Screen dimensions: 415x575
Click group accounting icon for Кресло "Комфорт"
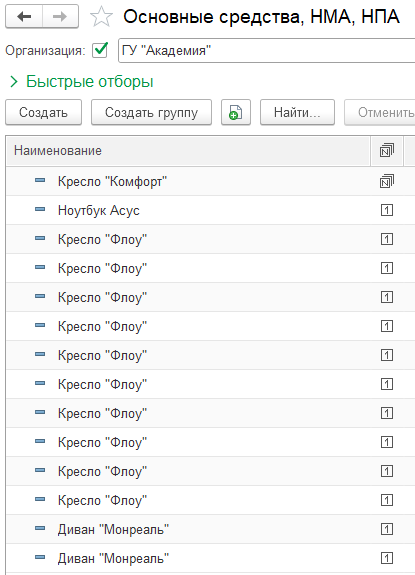click(x=387, y=181)
